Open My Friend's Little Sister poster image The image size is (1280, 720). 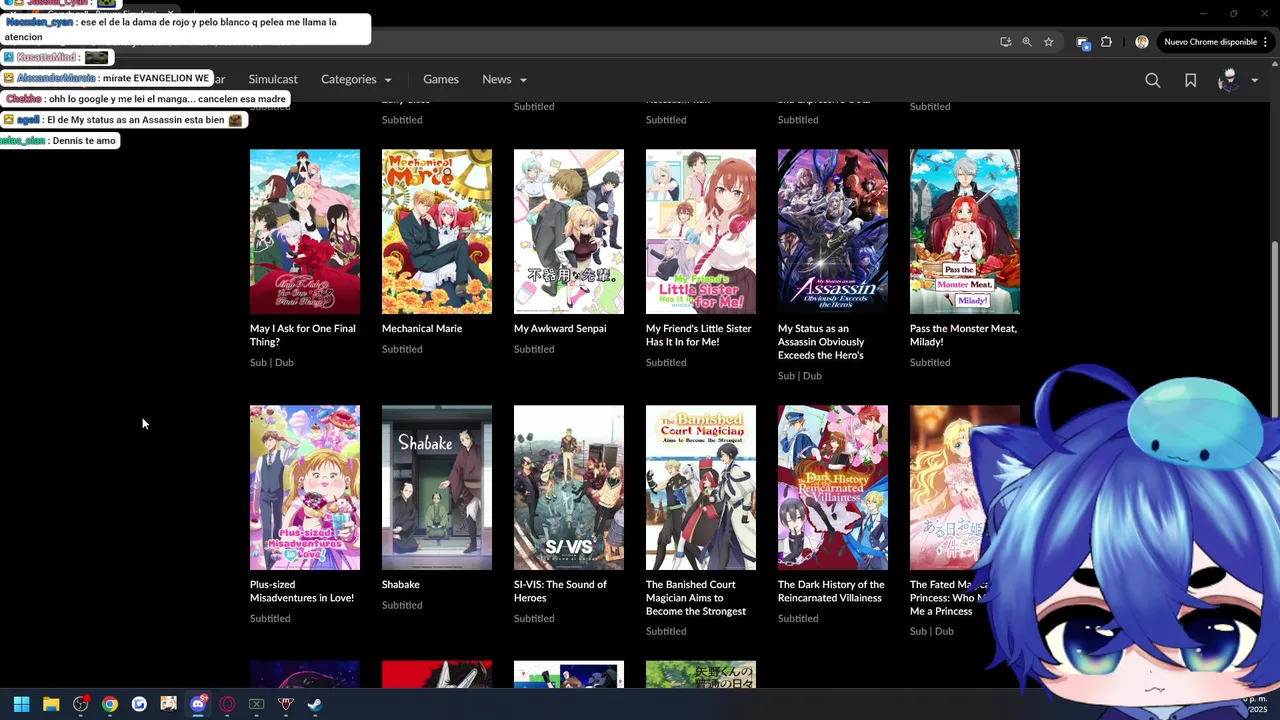click(x=701, y=232)
